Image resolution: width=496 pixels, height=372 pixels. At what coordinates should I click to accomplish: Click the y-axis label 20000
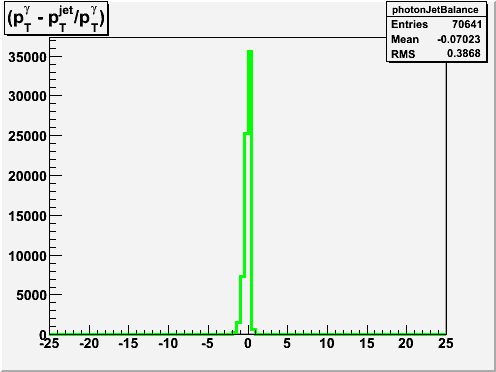click(27, 176)
